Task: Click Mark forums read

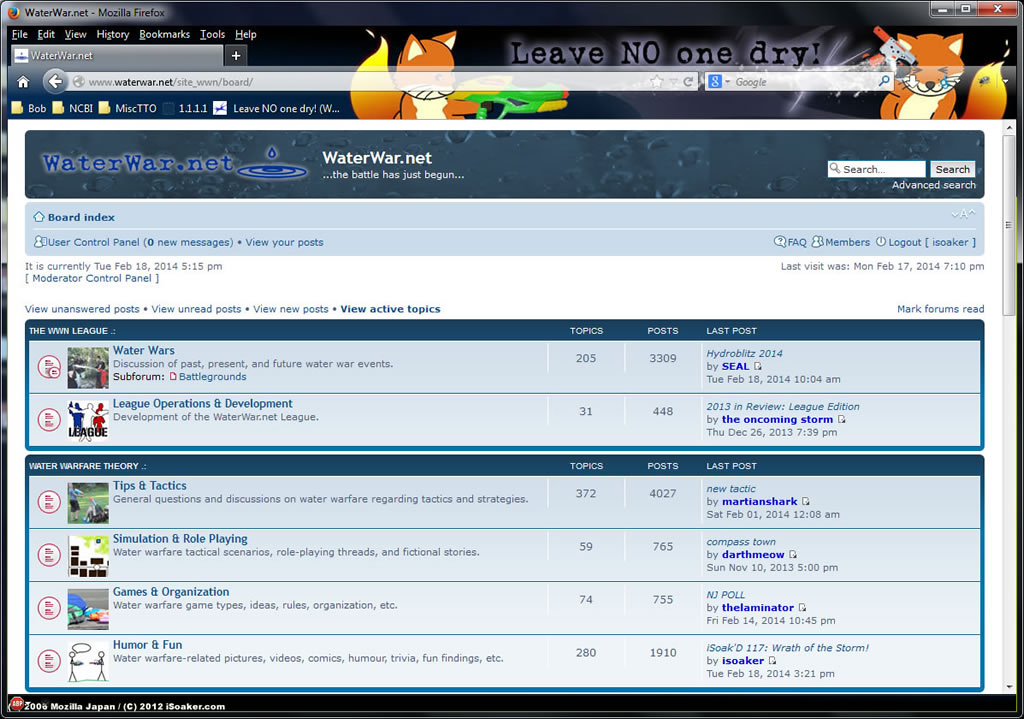Action: [940, 309]
